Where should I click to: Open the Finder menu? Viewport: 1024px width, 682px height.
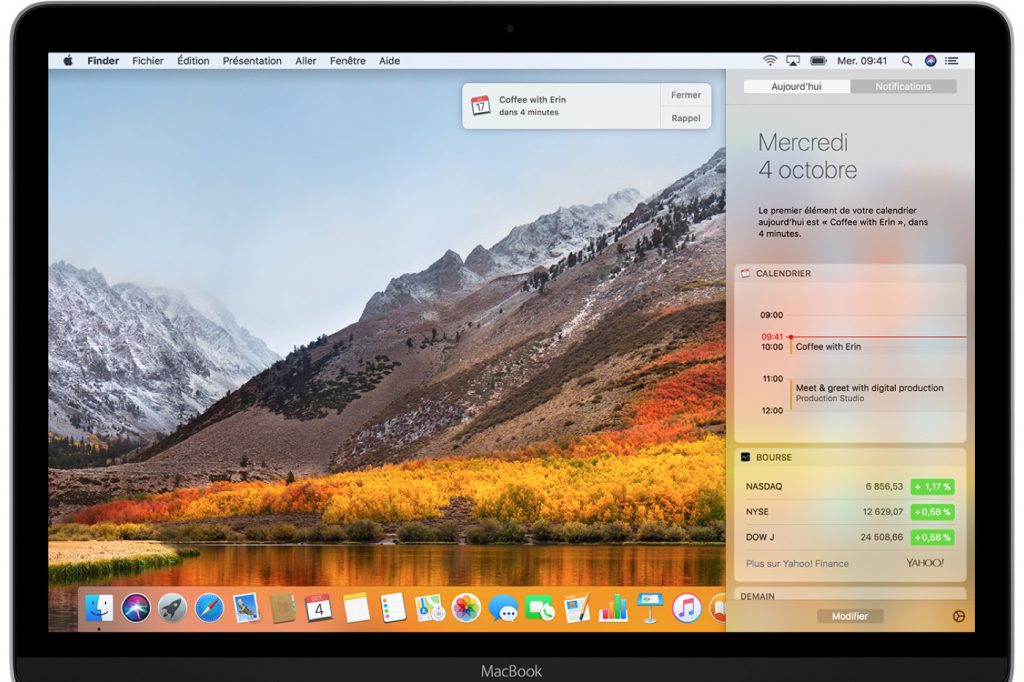[103, 61]
